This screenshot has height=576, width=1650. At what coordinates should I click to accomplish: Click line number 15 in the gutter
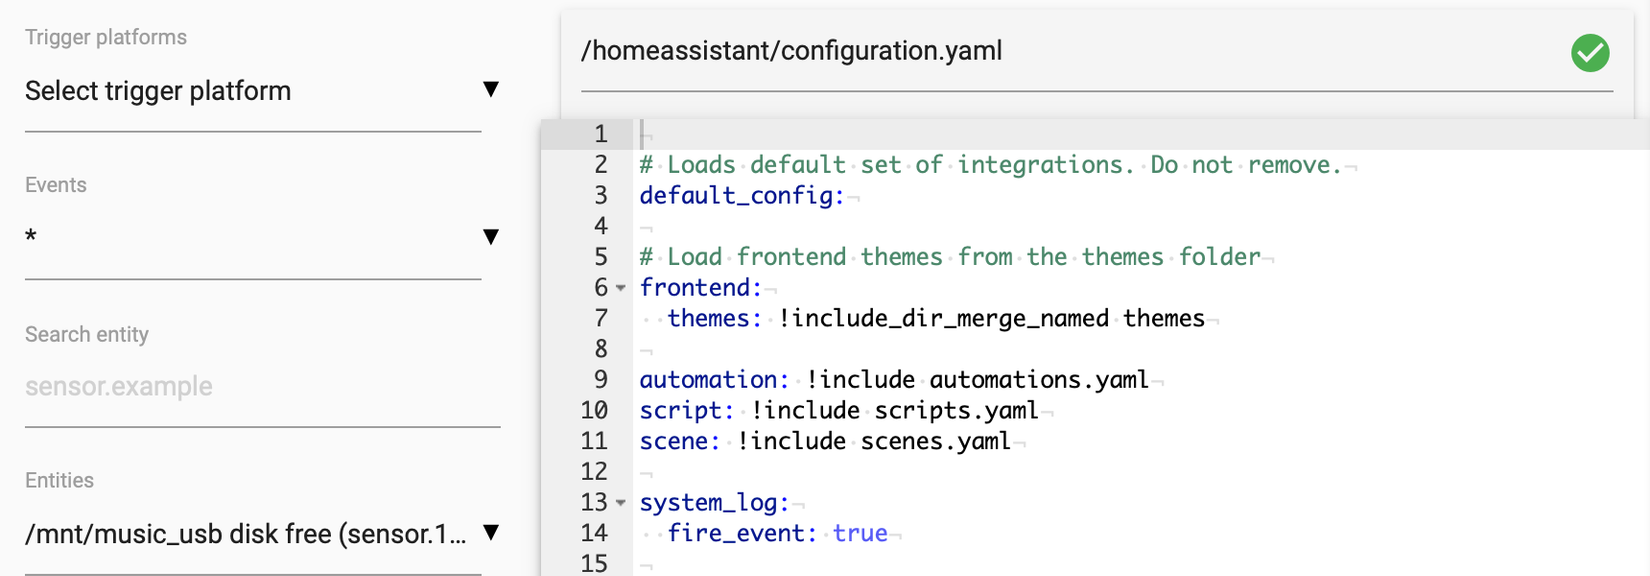[594, 564]
